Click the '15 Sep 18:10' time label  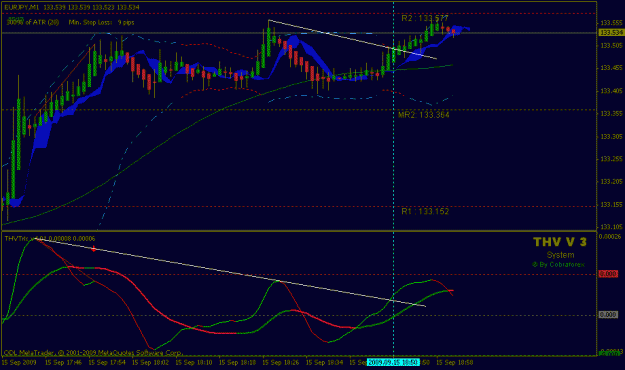194,362
